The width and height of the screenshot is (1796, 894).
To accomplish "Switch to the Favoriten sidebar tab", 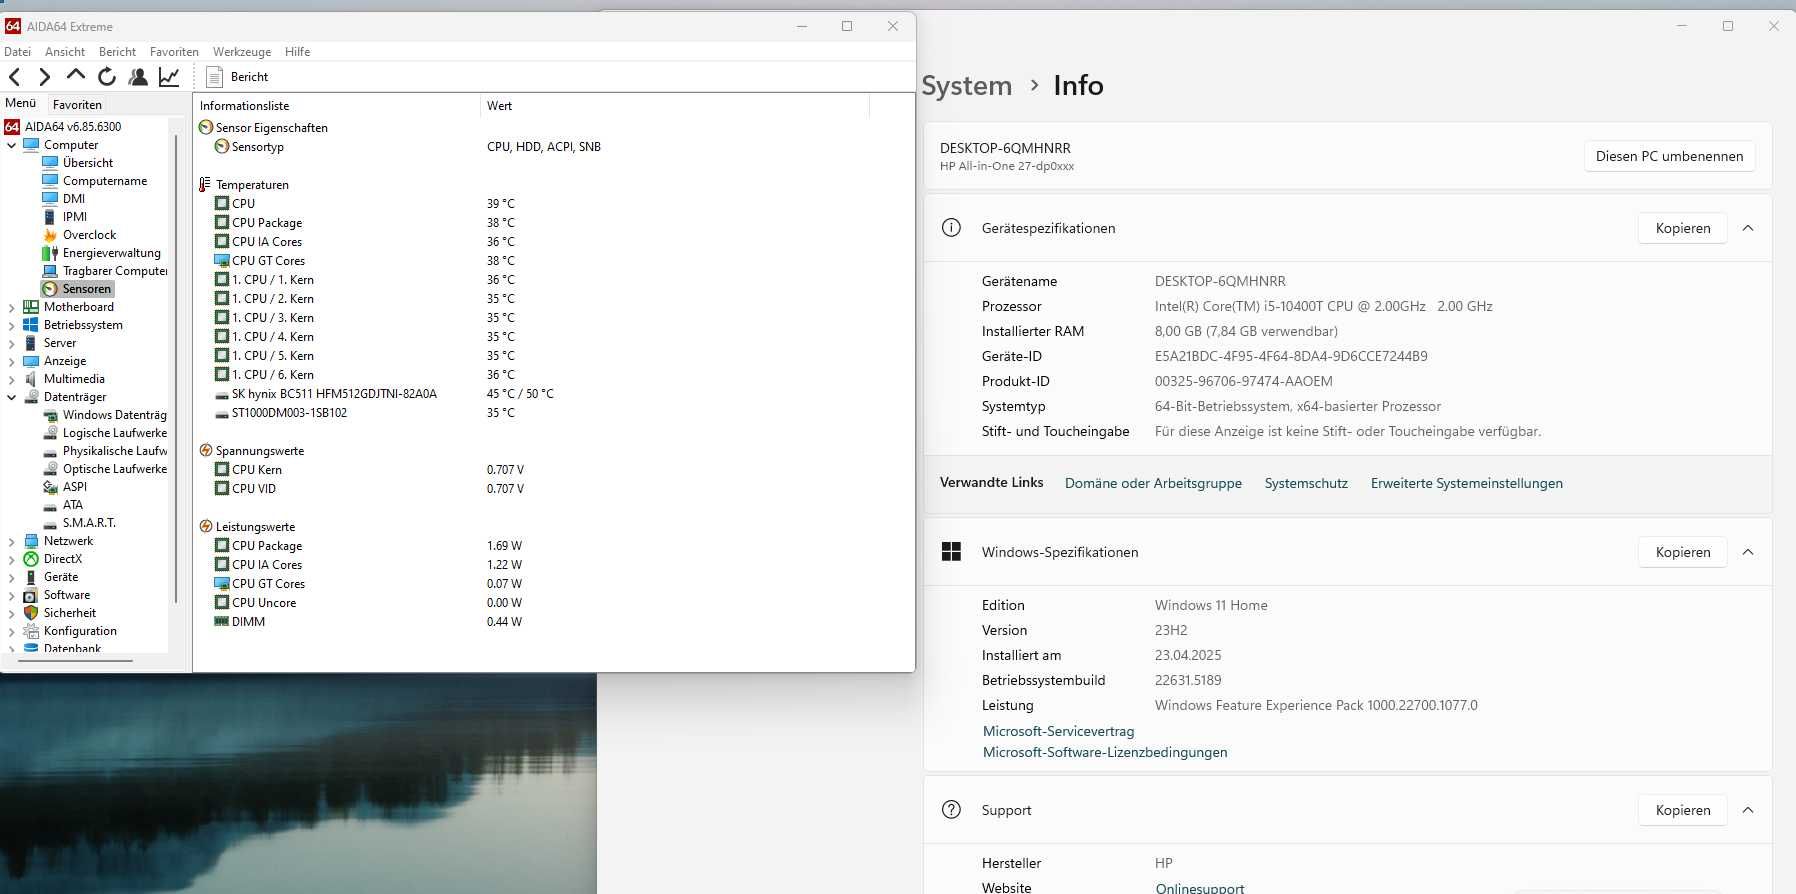I will pos(77,104).
